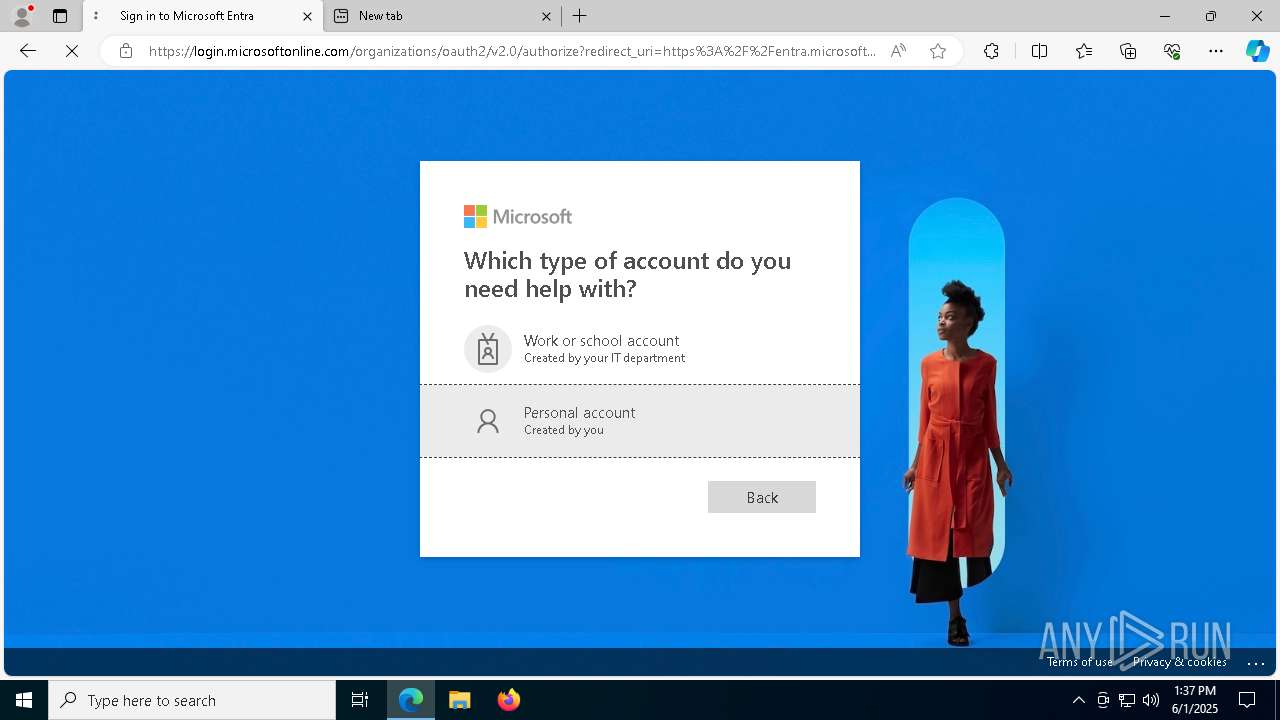Image resolution: width=1280 pixels, height=720 pixels.
Task: Click the Personal account person icon
Action: (488, 421)
